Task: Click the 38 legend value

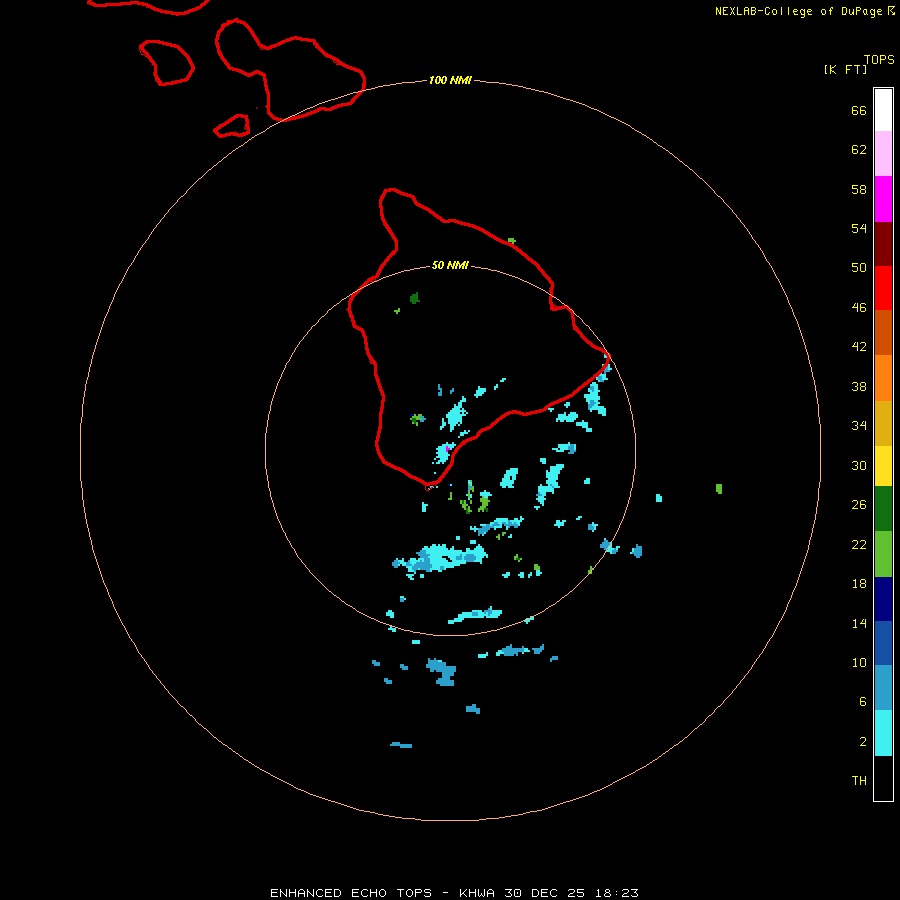Action: pos(859,386)
